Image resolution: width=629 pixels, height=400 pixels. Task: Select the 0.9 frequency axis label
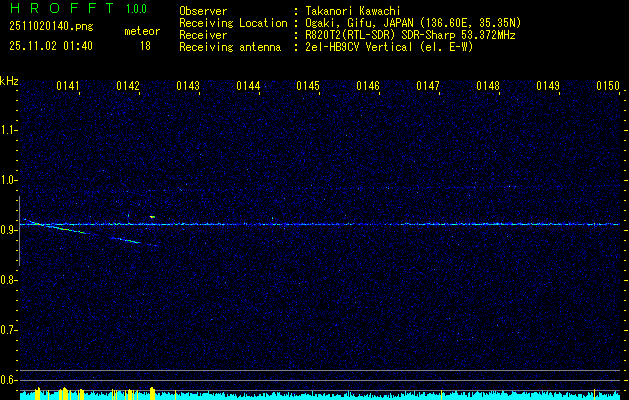pyautogui.click(x=9, y=230)
